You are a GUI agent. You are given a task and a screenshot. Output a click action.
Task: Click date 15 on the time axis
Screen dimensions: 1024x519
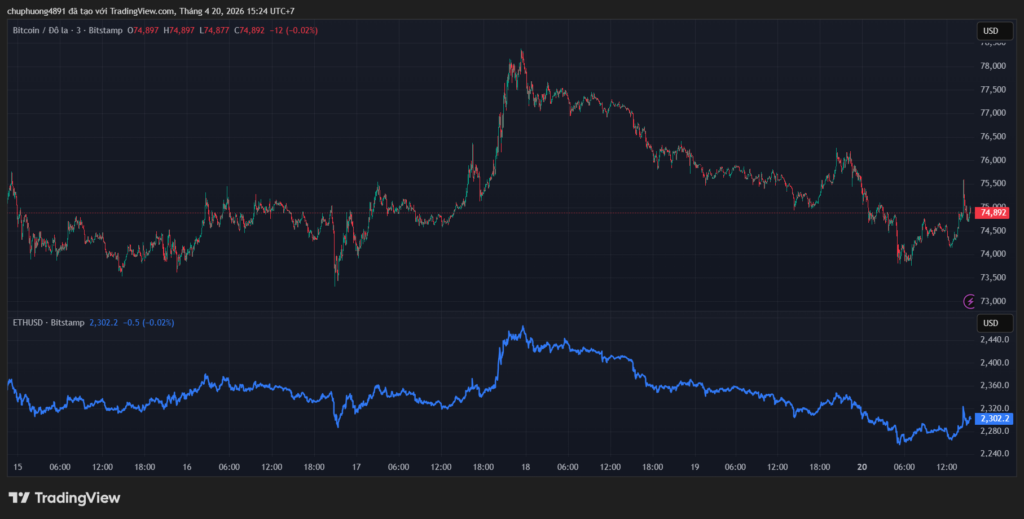coord(18,467)
